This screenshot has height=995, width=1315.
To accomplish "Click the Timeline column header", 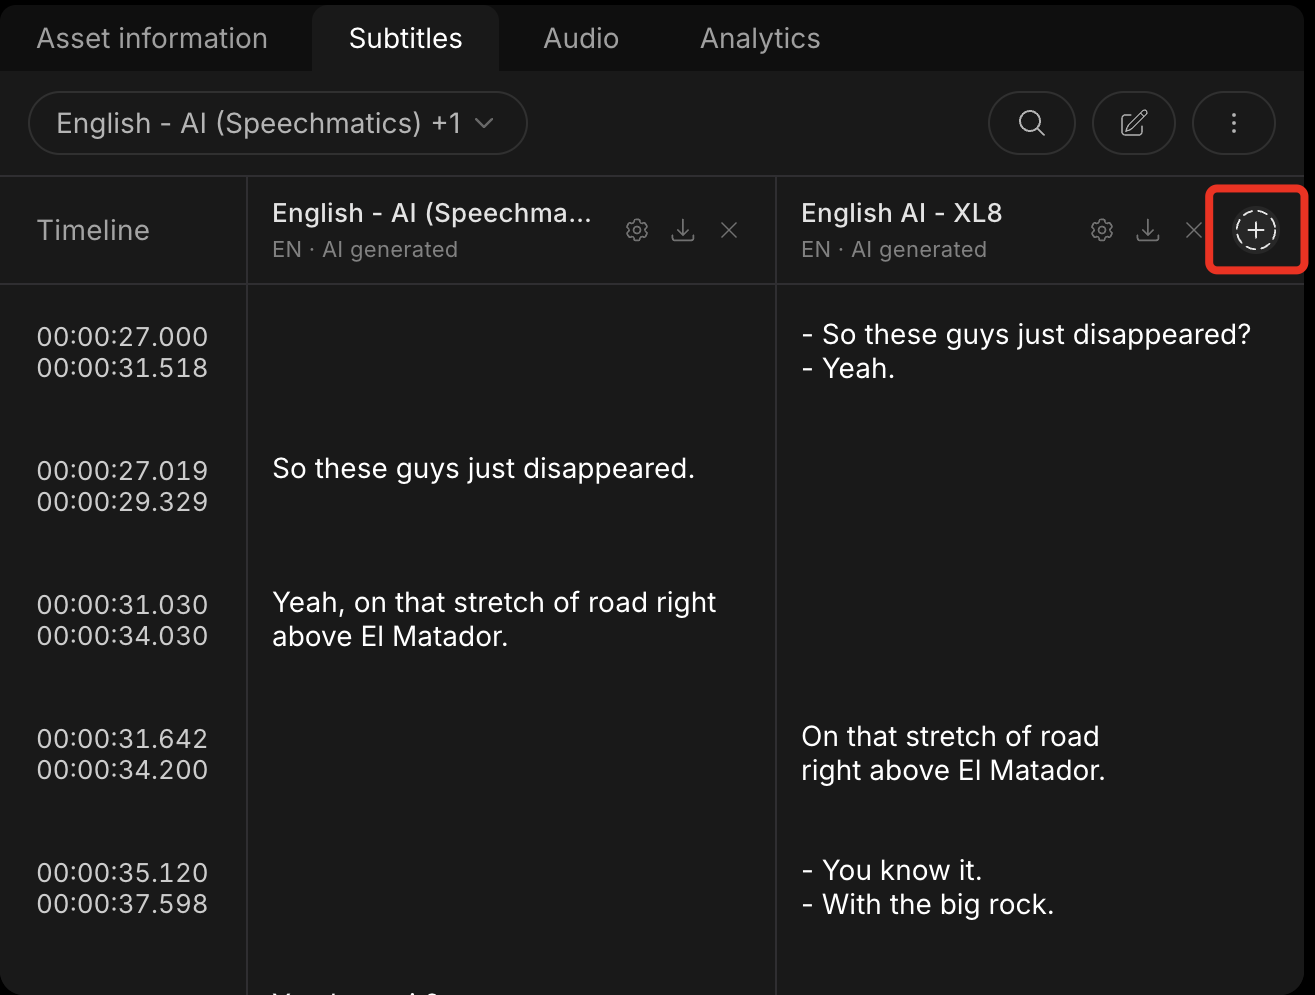I will 93,230.
